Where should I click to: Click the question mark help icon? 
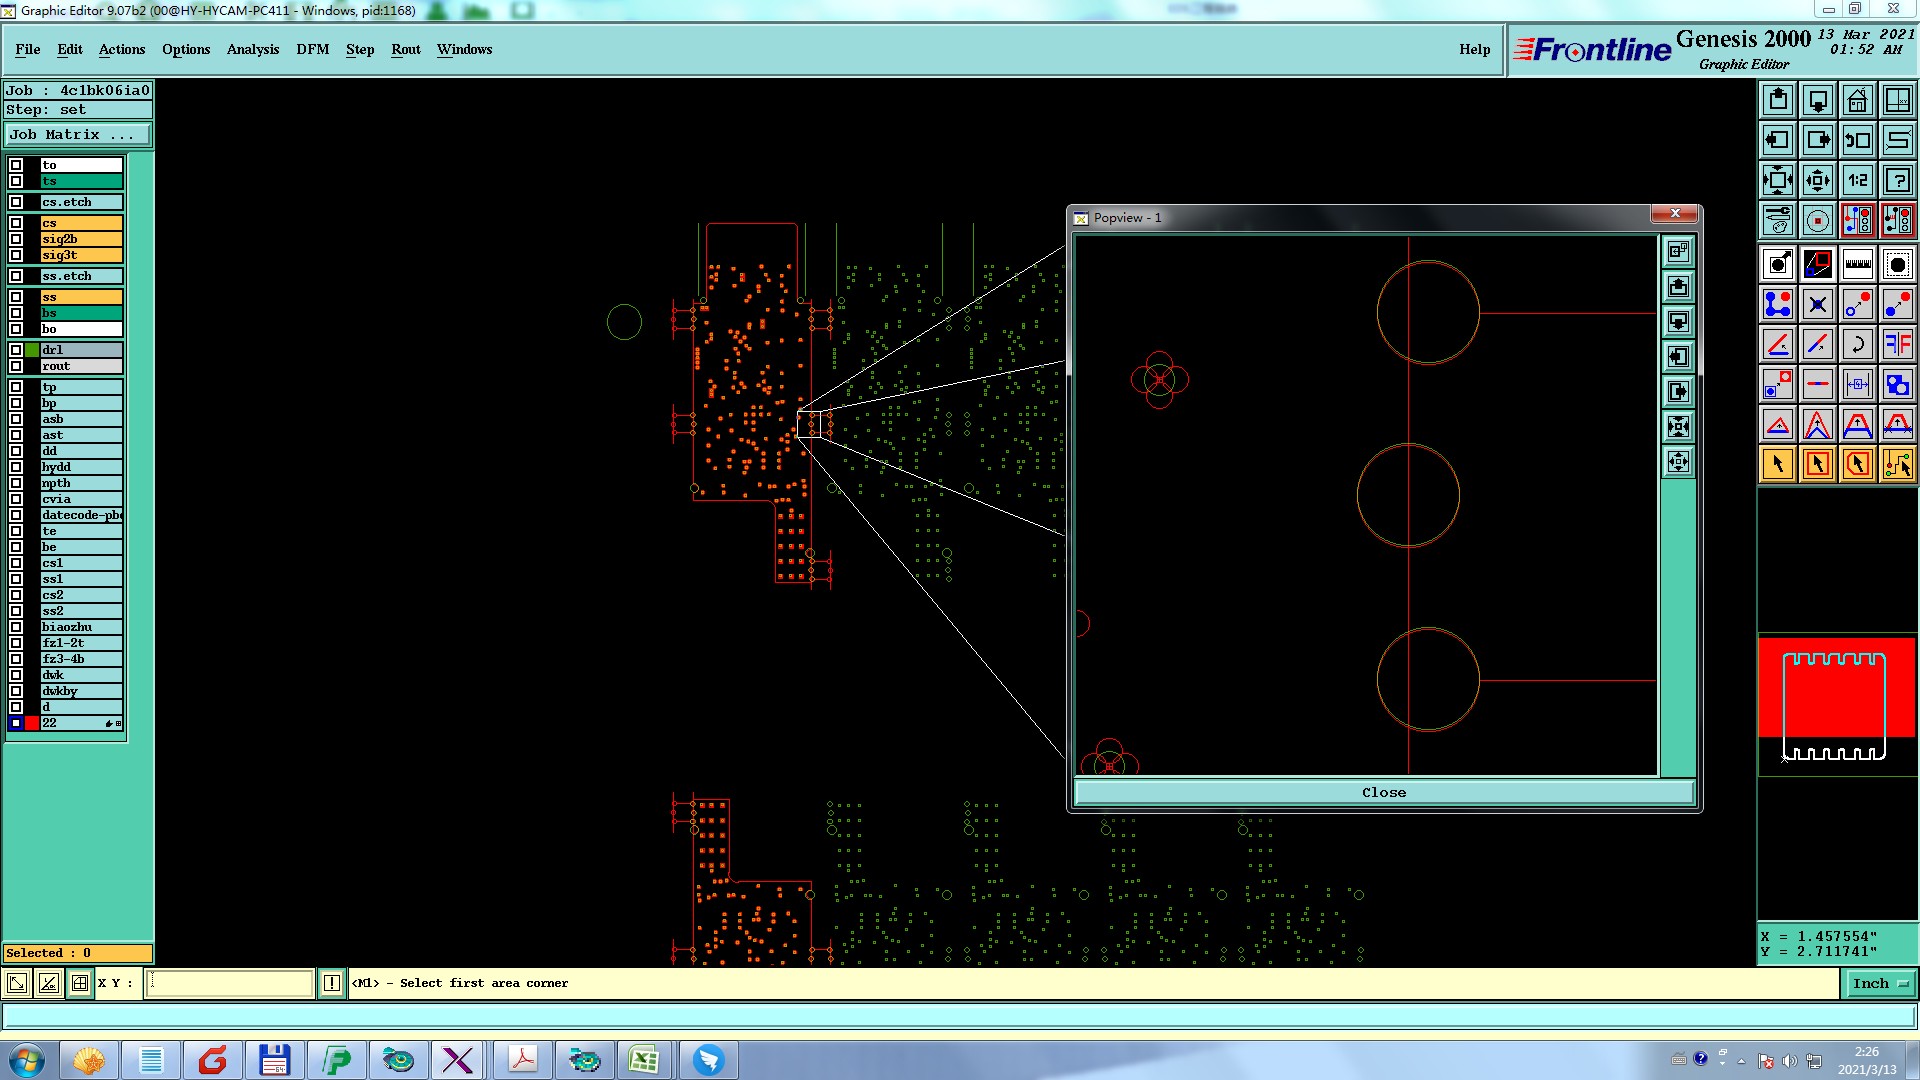pyautogui.click(x=1897, y=180)
